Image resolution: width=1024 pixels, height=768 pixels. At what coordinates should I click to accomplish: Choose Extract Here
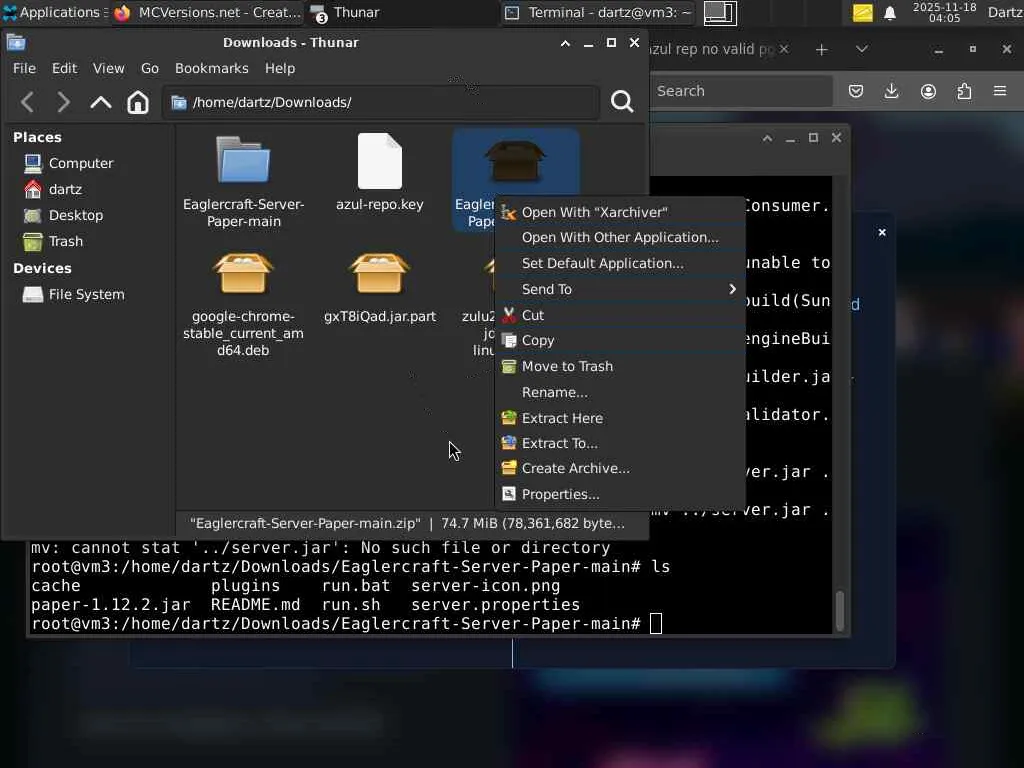coord(620,418)
